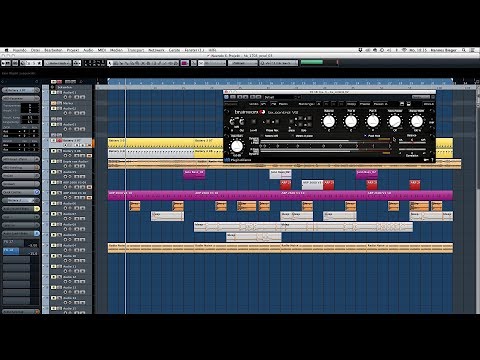Image resolution: width=480 pixels, height=360 pixels.
Task: Adjust the Mono Maker knob
Action: (395, 121)
